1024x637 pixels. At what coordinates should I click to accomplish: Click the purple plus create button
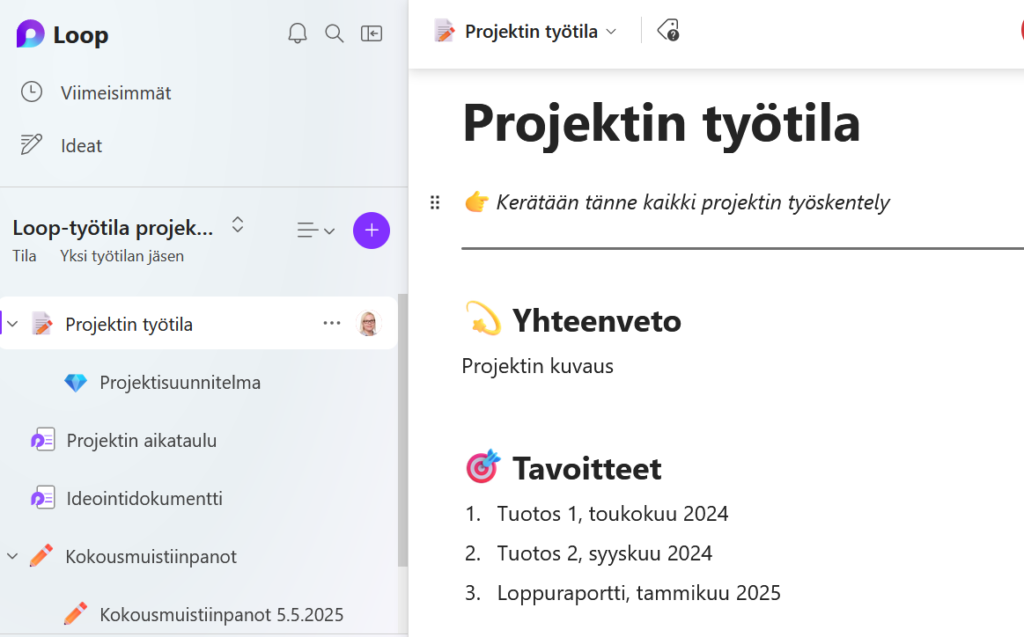(371, 231)
